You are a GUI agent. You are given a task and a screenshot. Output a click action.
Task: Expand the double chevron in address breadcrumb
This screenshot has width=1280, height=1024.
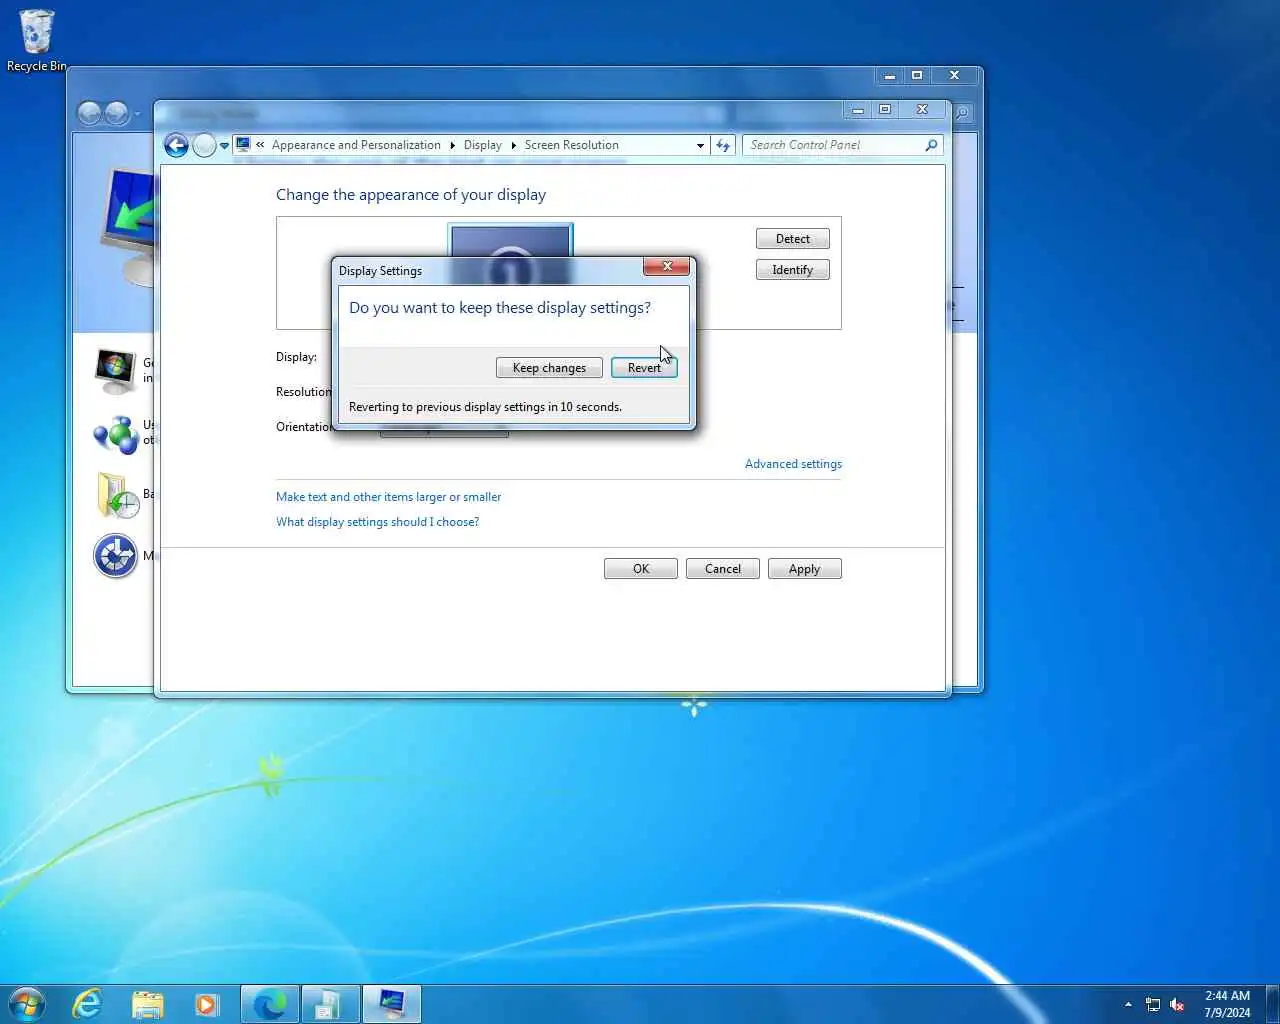(x=260, y=145)
